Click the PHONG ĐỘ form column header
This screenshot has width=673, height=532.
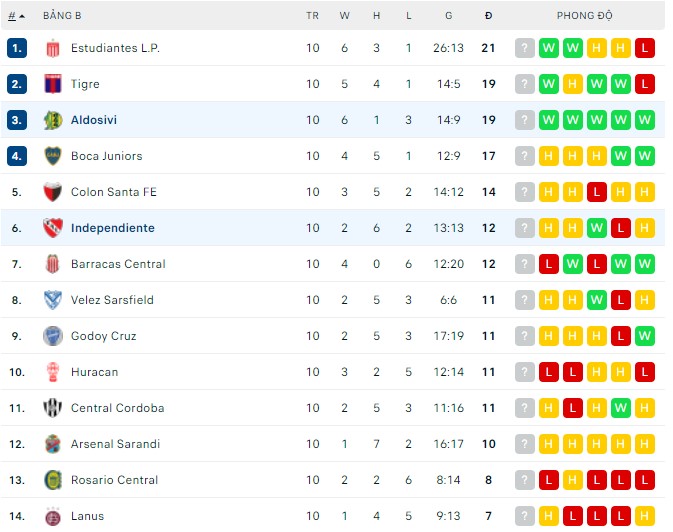tap(585, 16)
